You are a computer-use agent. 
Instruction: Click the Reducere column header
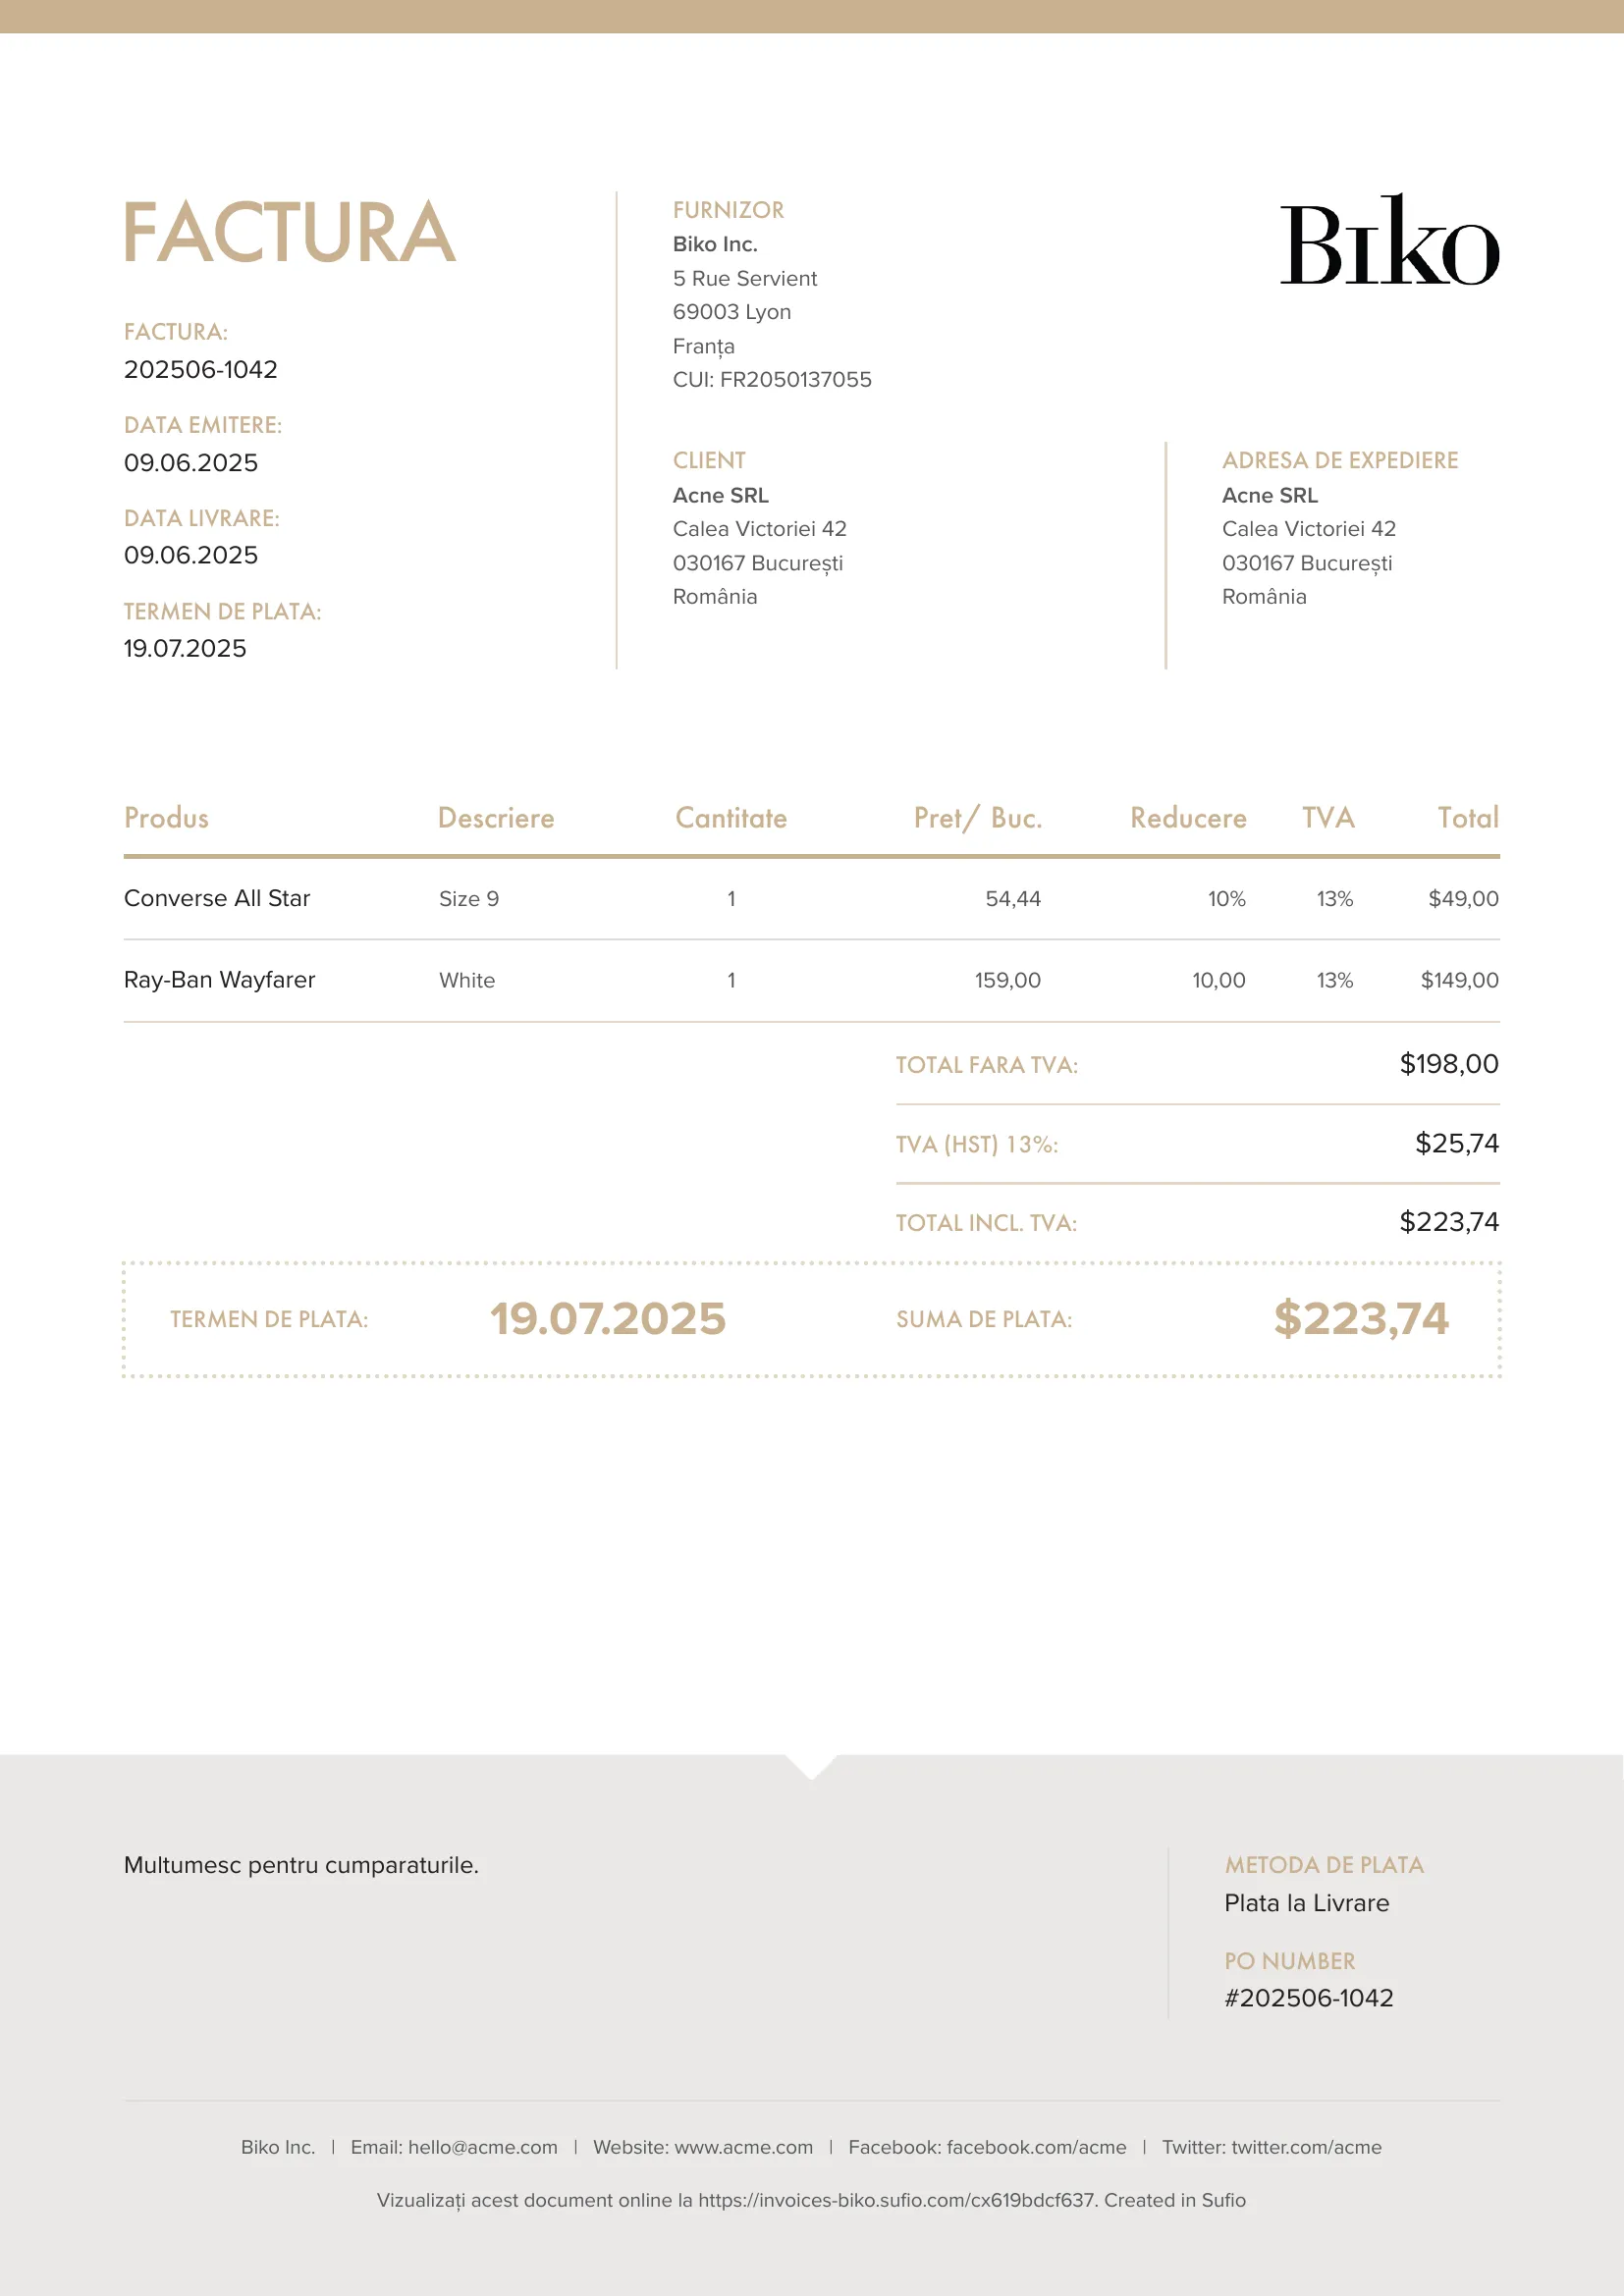point(1188,818)
